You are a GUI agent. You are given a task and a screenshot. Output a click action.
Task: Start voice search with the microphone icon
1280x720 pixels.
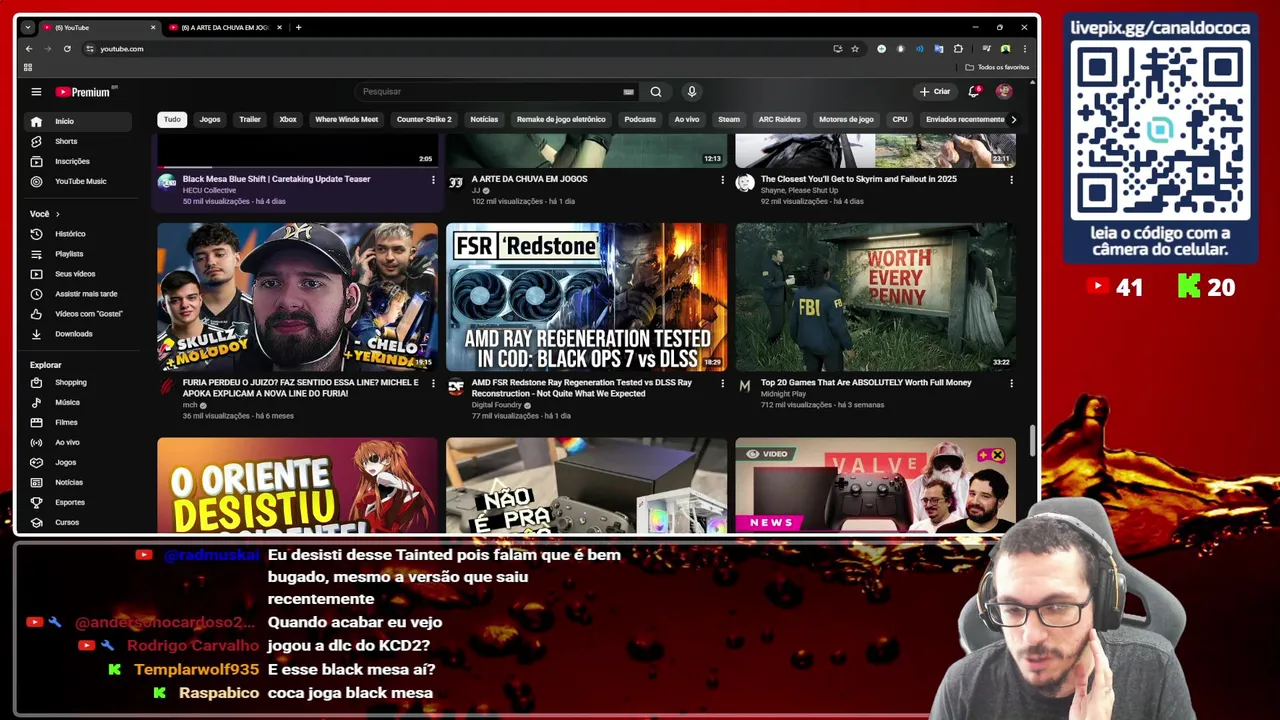(691, 92)
